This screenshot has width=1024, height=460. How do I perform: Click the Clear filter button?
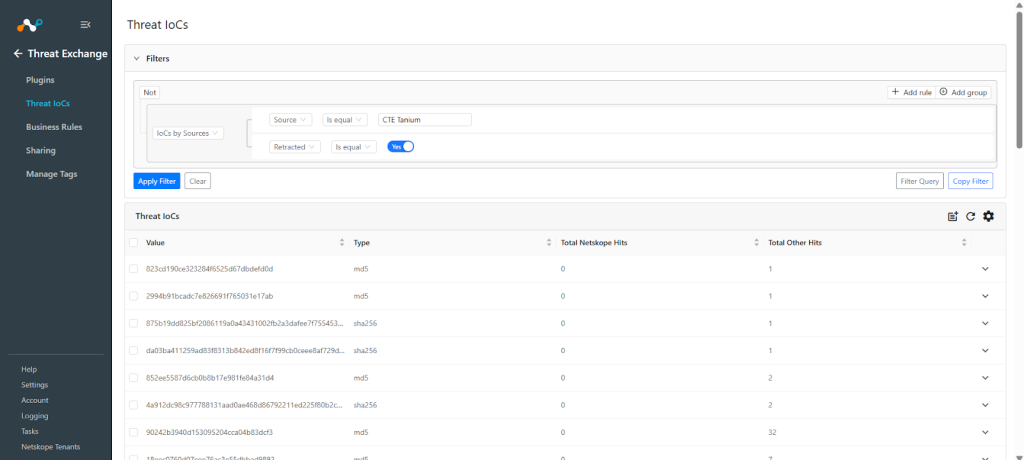point(198,181)
